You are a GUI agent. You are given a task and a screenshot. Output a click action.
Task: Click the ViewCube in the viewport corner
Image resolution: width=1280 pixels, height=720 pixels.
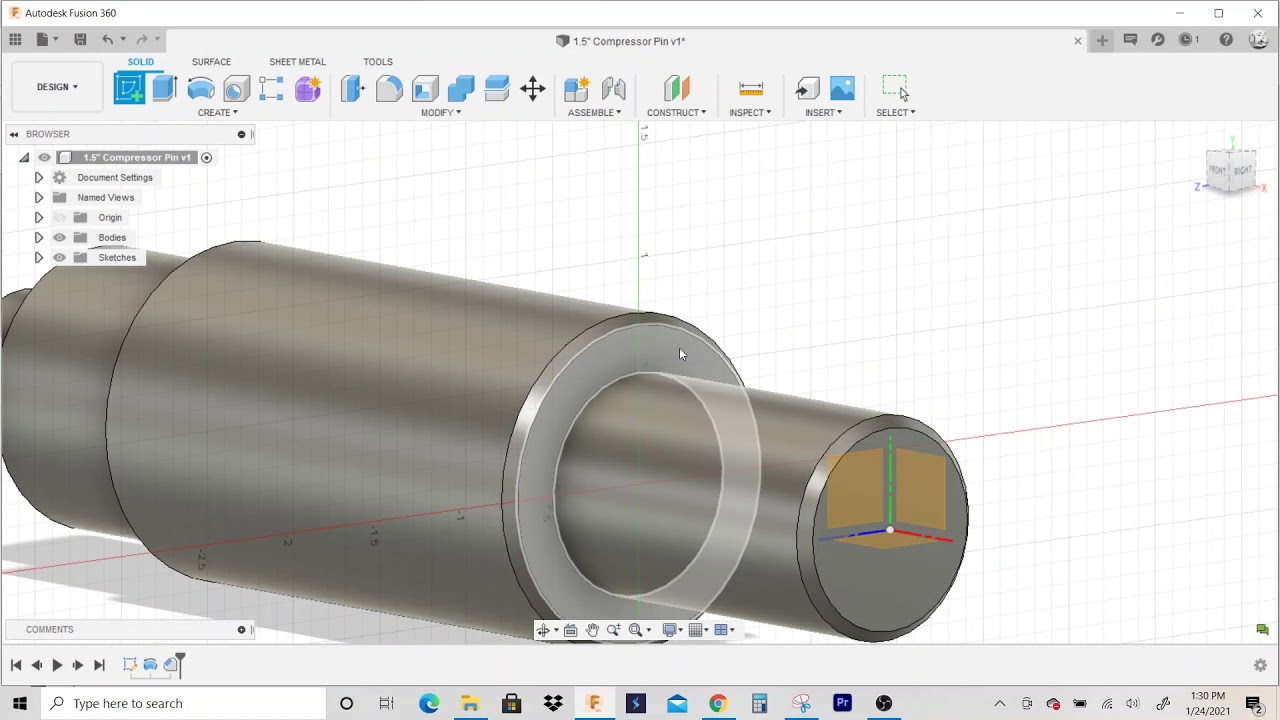(x=1231, y=171)
